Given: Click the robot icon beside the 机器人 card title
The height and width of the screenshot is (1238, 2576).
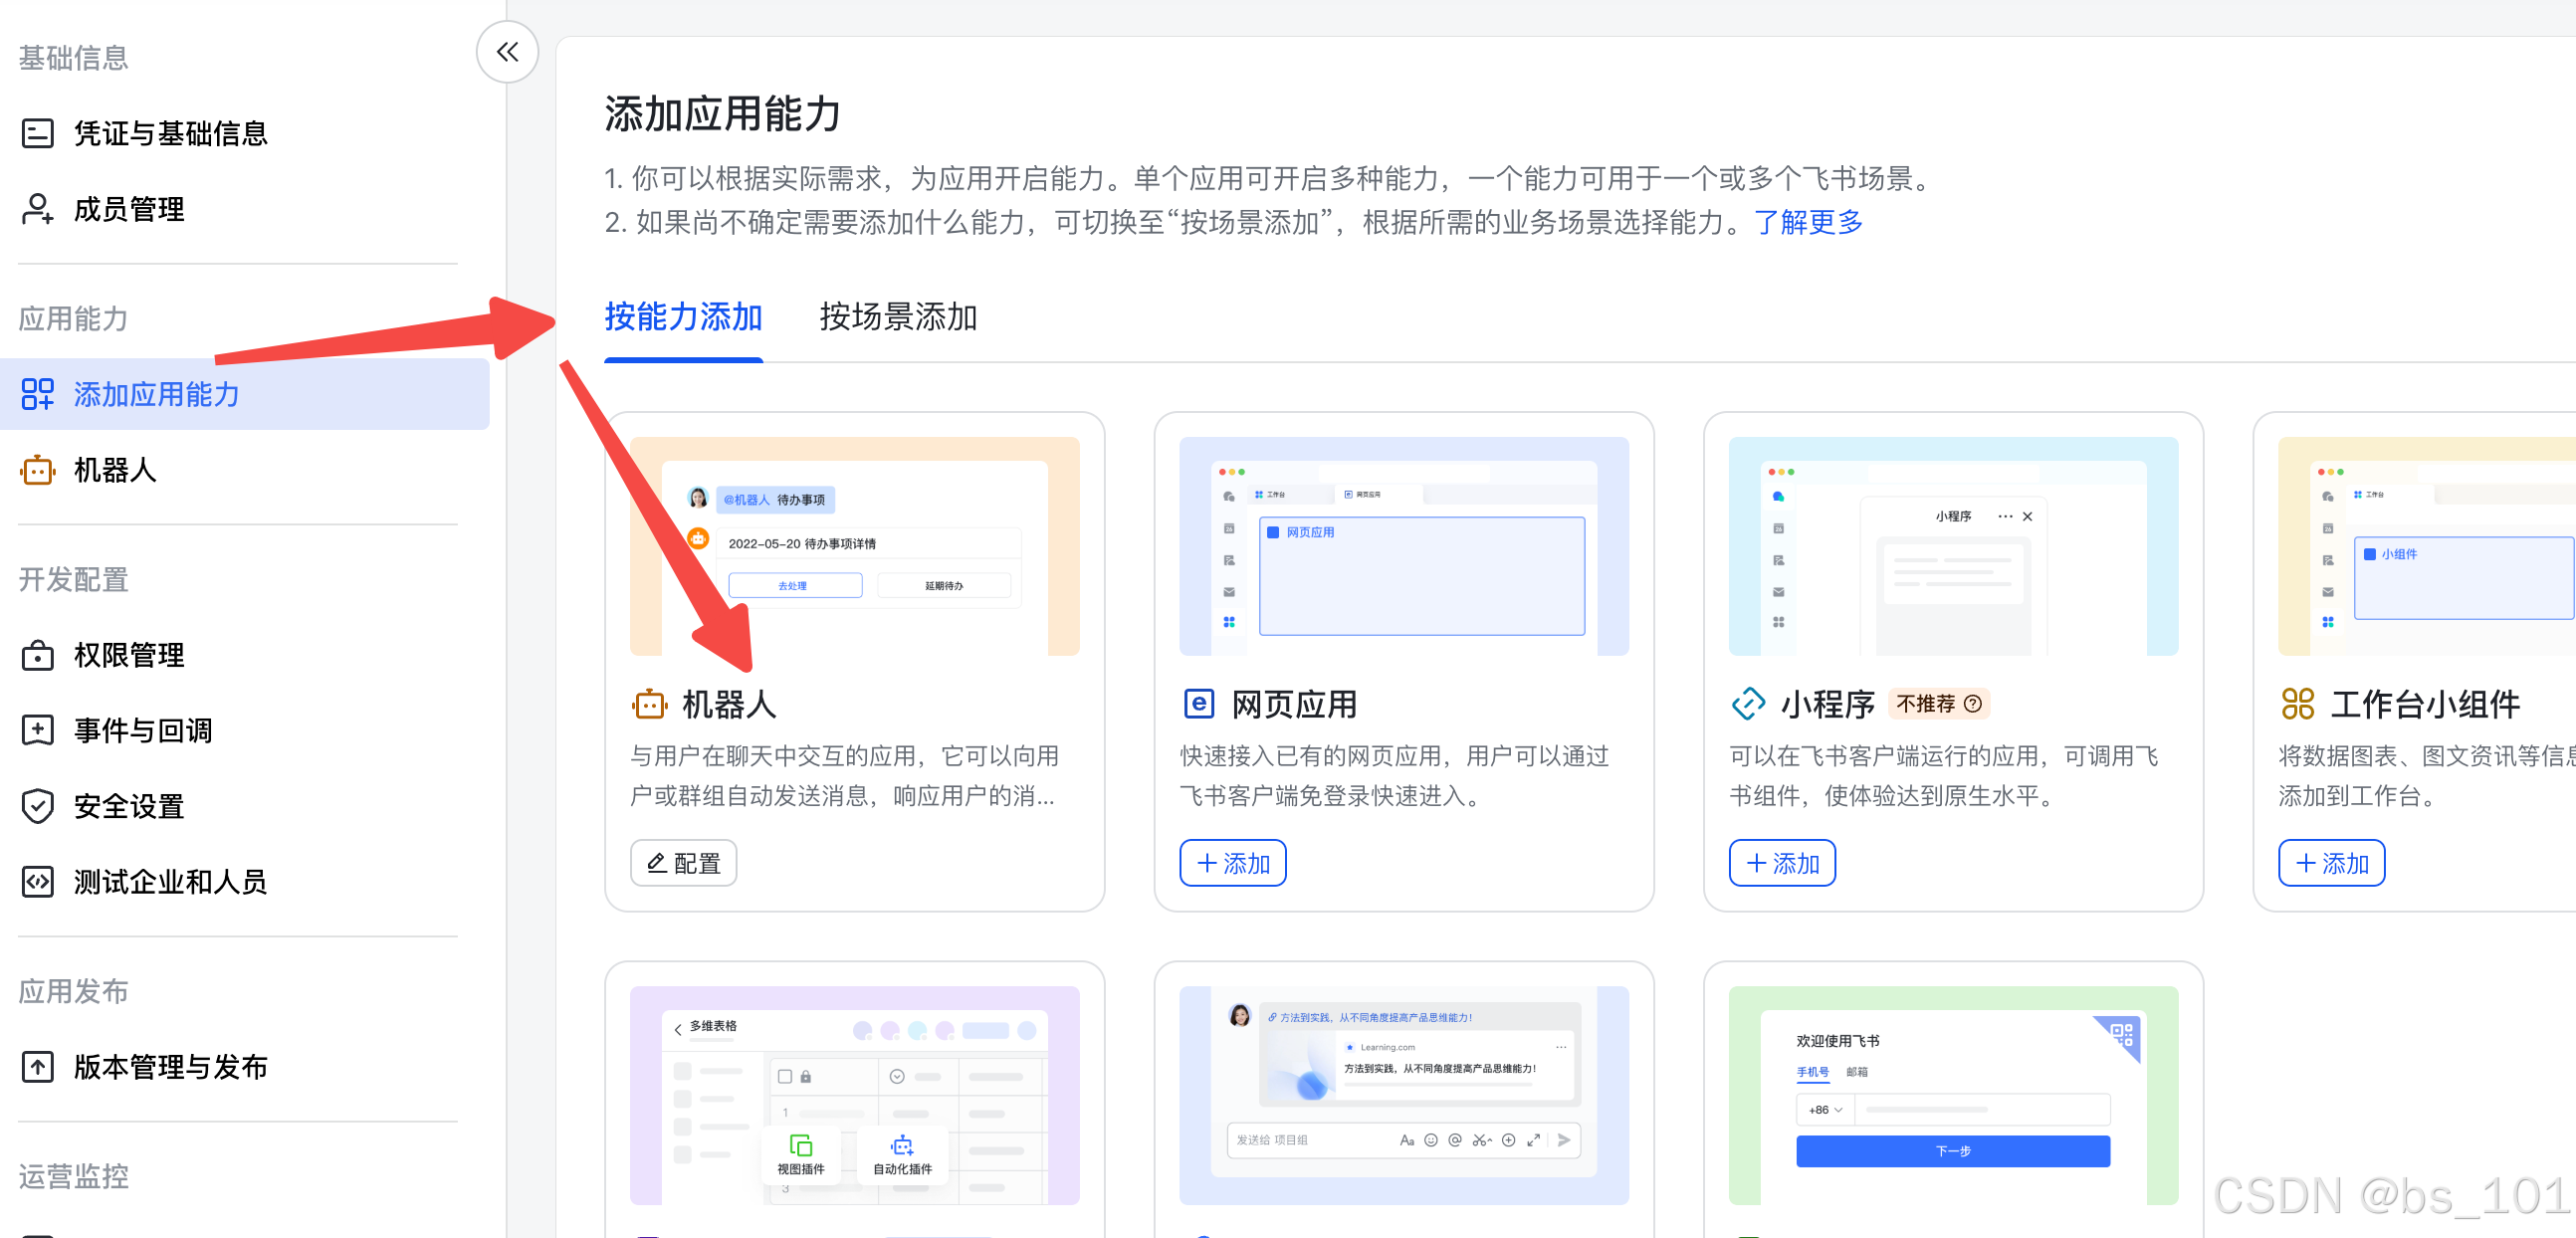Looking at the screenshot, I should (x=650, y=704).
